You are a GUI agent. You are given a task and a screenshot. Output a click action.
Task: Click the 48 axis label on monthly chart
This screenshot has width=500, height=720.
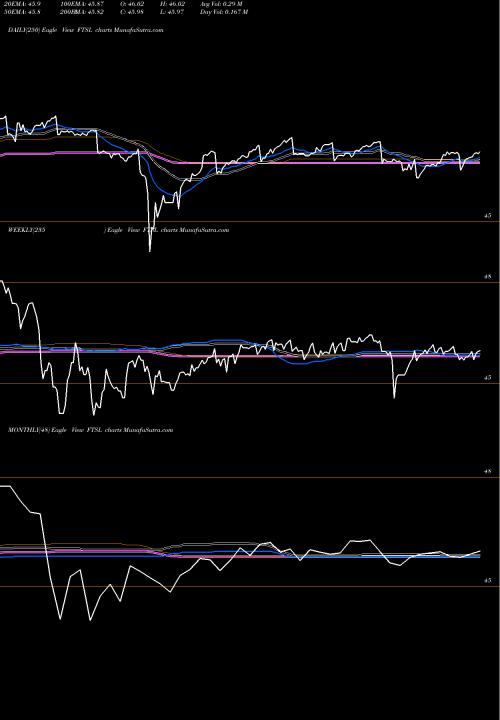(x=488, y=471)
